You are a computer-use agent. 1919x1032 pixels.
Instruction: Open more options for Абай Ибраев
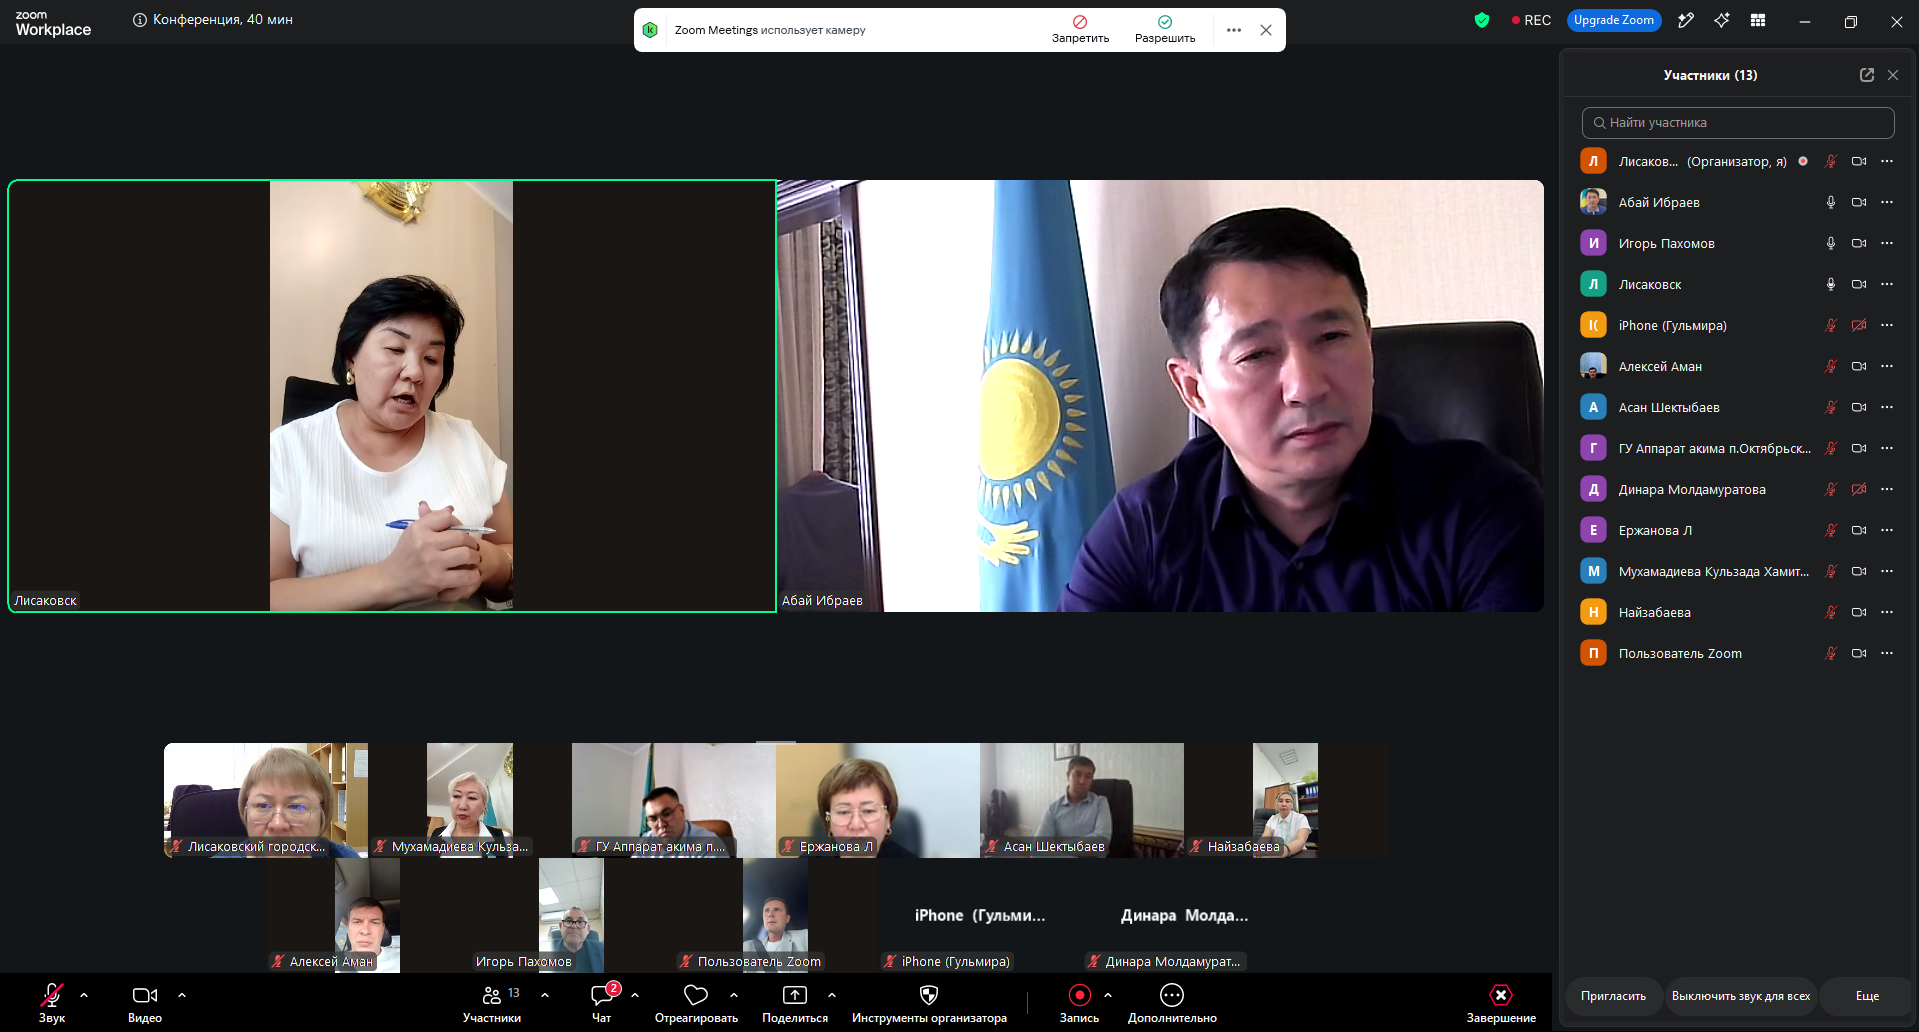pos(1887,202)
